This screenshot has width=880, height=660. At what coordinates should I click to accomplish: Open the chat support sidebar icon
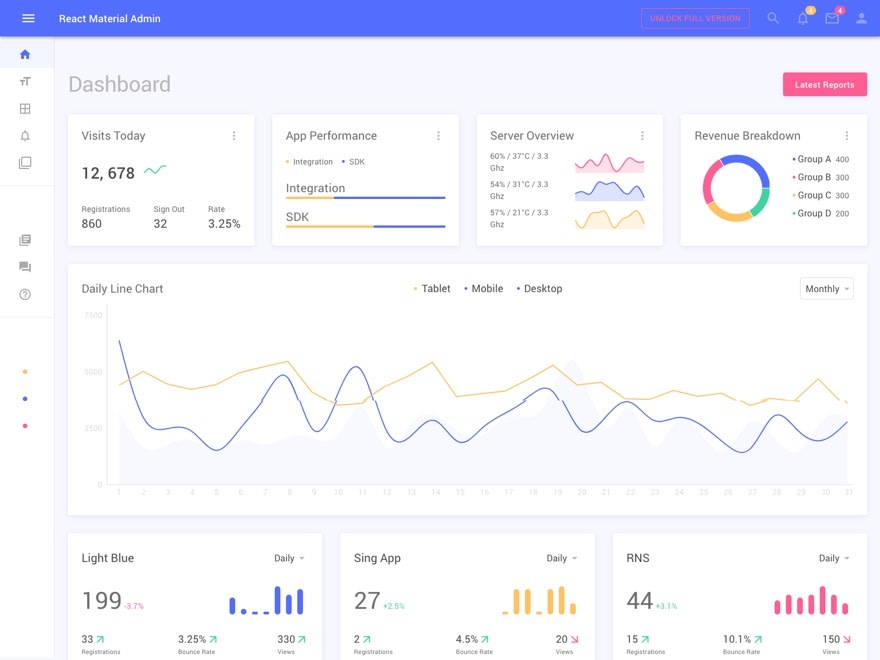click(25, 267)
